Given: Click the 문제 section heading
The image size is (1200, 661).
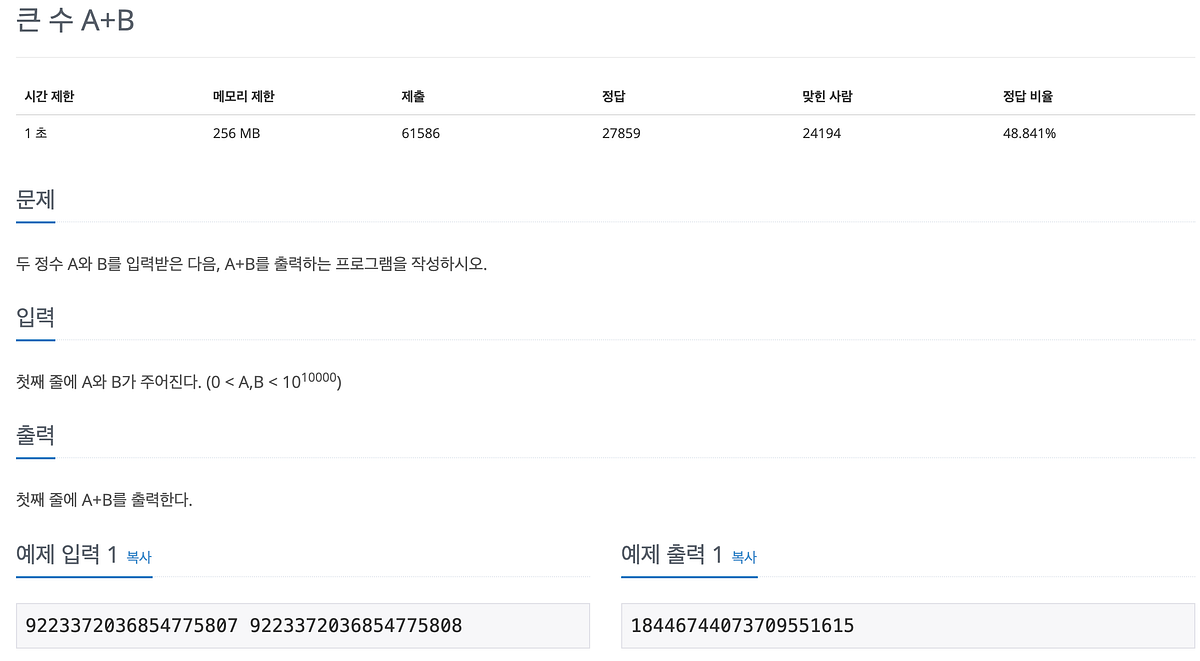Looking at the screenshot, I should [35, 198].
